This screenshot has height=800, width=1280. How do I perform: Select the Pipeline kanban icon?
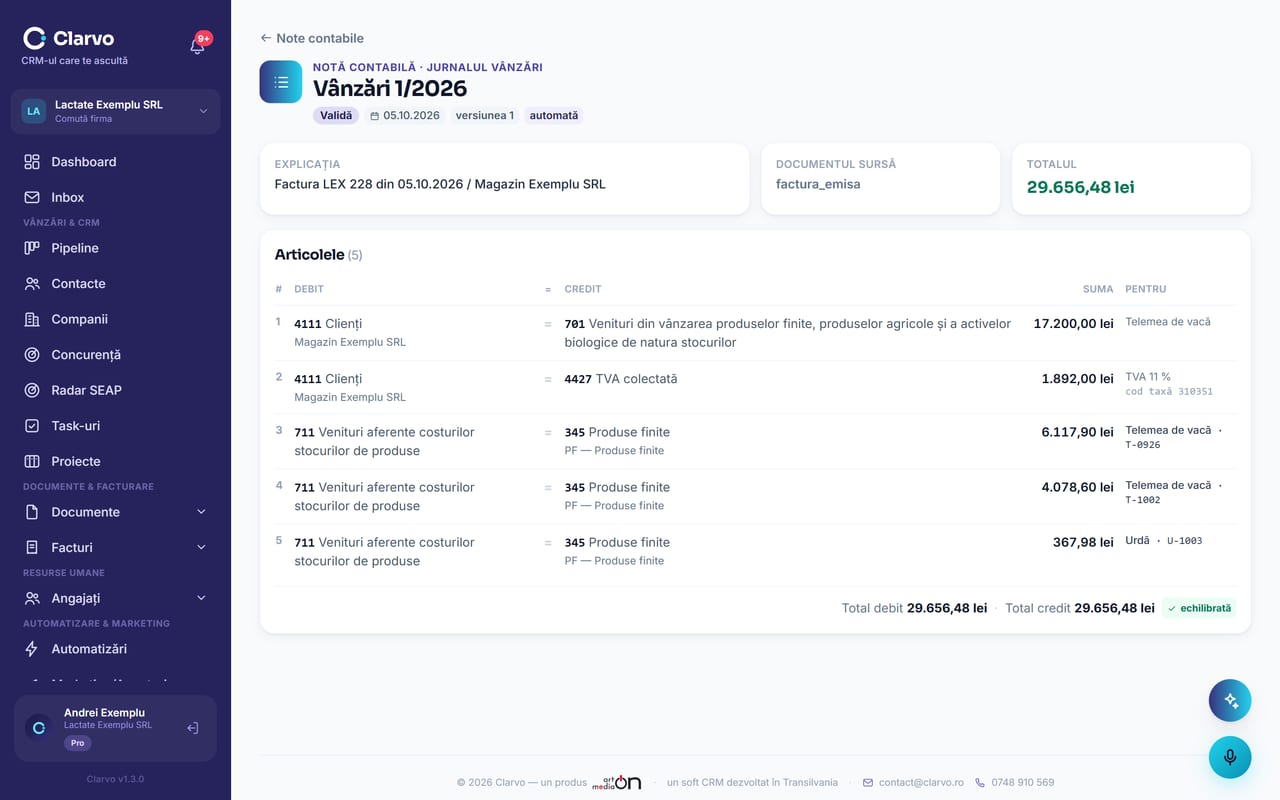[32, 248]
